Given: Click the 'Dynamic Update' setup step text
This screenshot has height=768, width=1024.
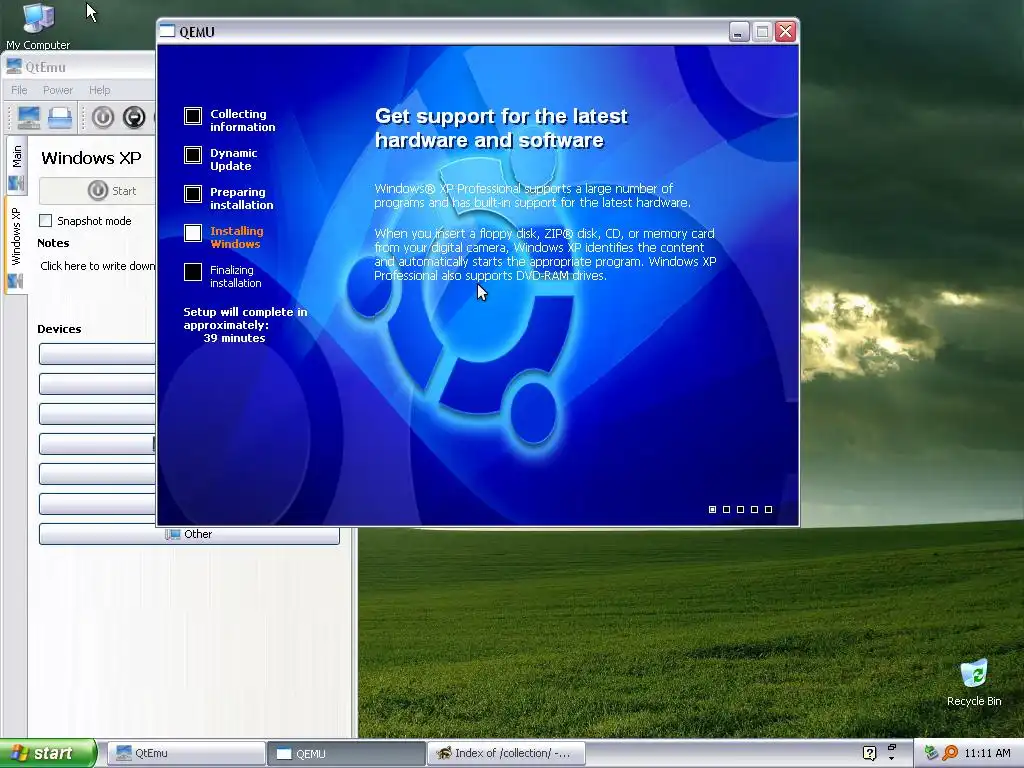Looking at the screenshot, I should (x=233, y=159).
